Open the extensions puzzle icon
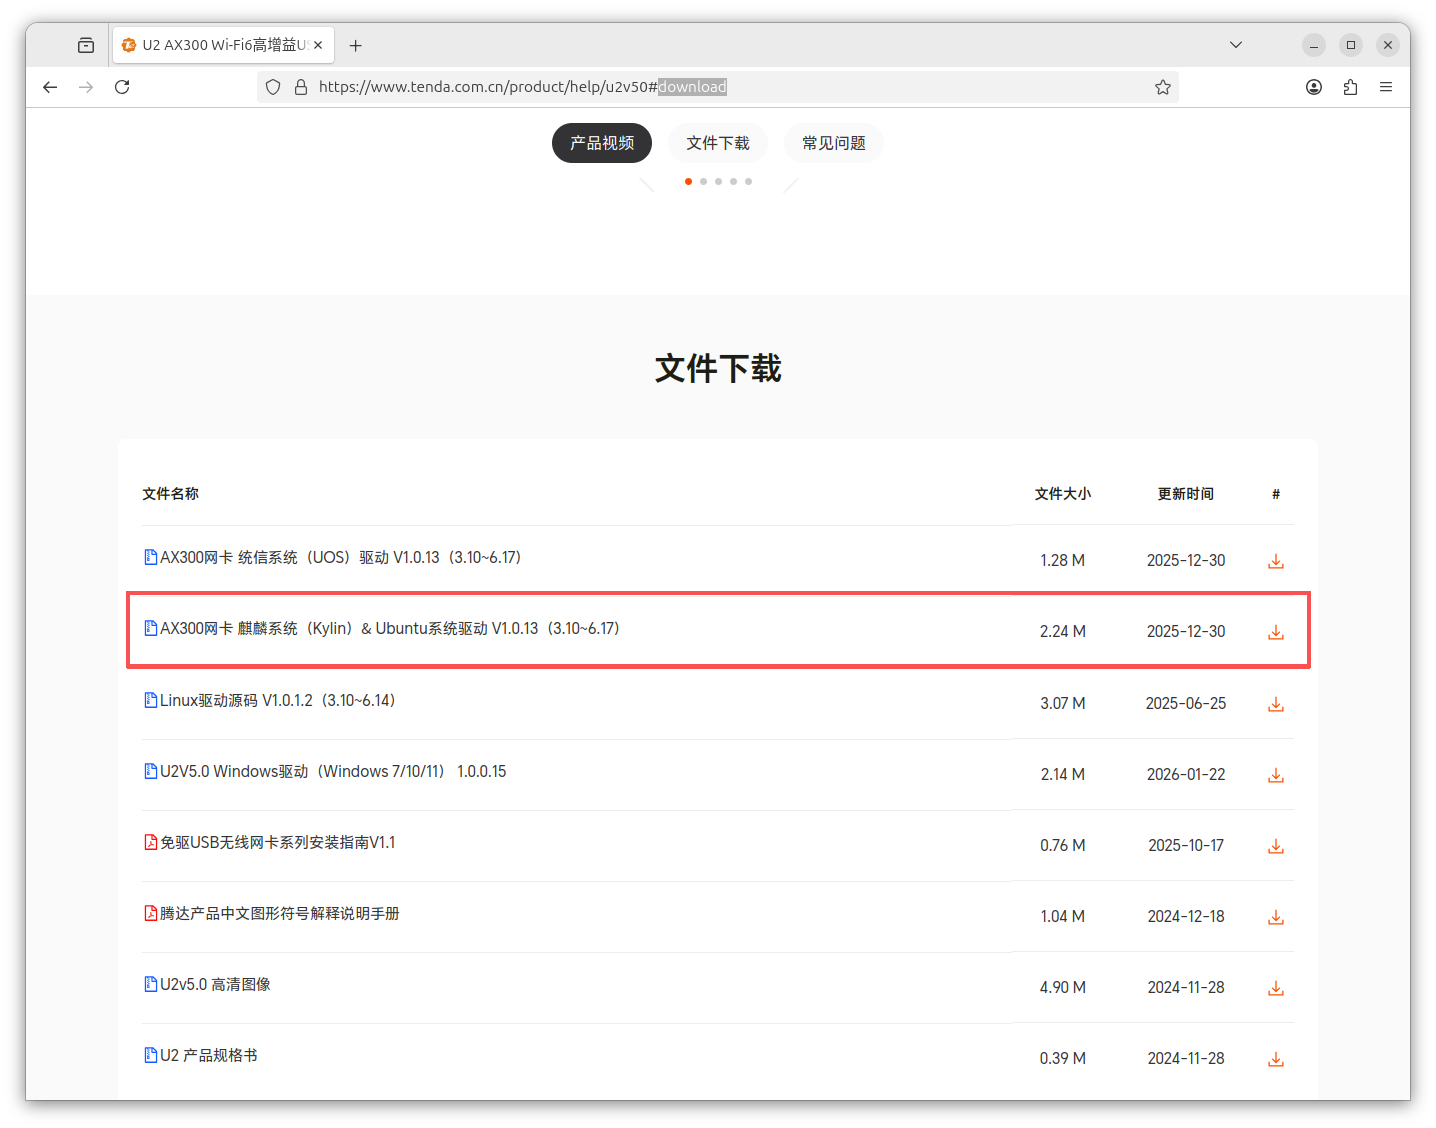 tap(1350, 87)
